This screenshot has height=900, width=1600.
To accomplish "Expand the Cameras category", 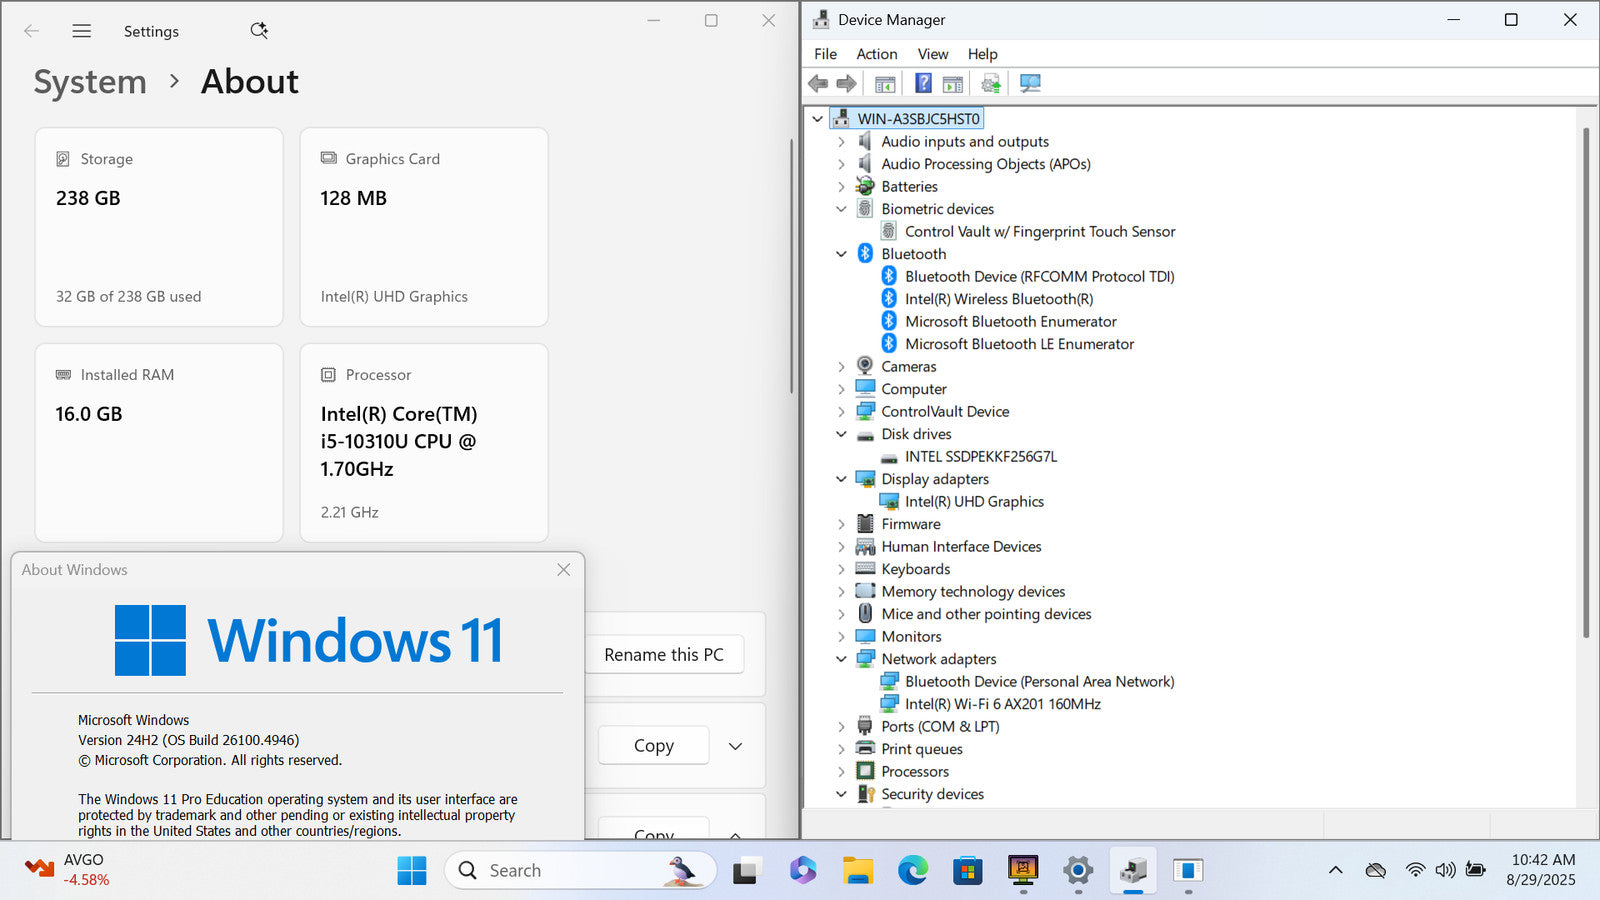I will pos(841,367).
